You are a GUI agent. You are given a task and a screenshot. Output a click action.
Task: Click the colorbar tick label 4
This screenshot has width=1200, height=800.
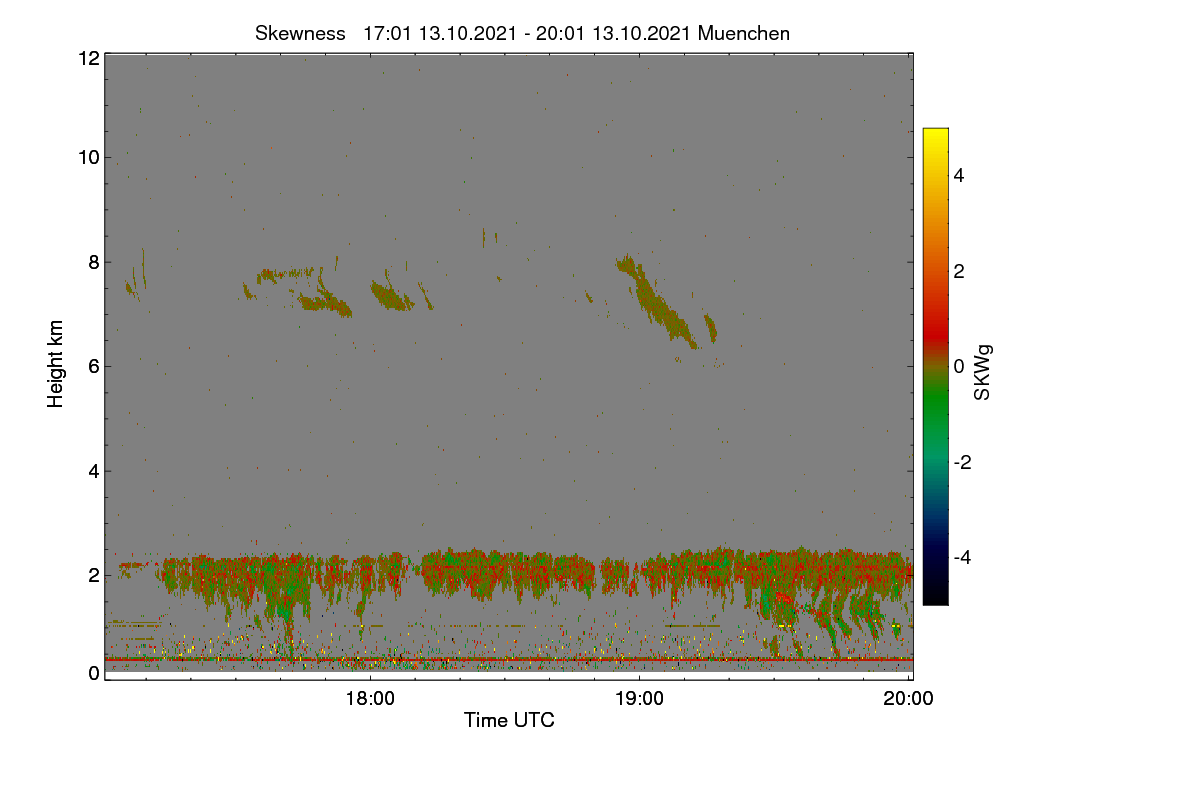(959, 175)
